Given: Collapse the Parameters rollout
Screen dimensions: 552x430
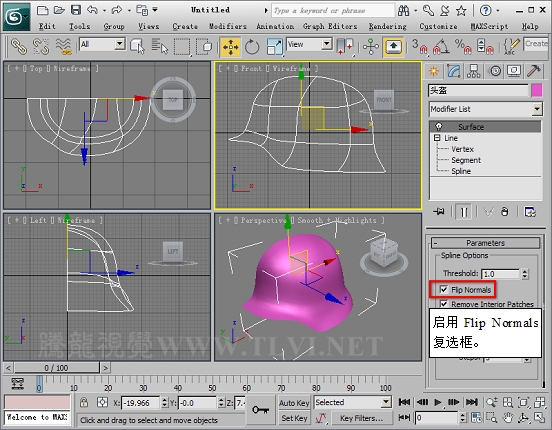Looking at the screenshot, I should (485, 243).
